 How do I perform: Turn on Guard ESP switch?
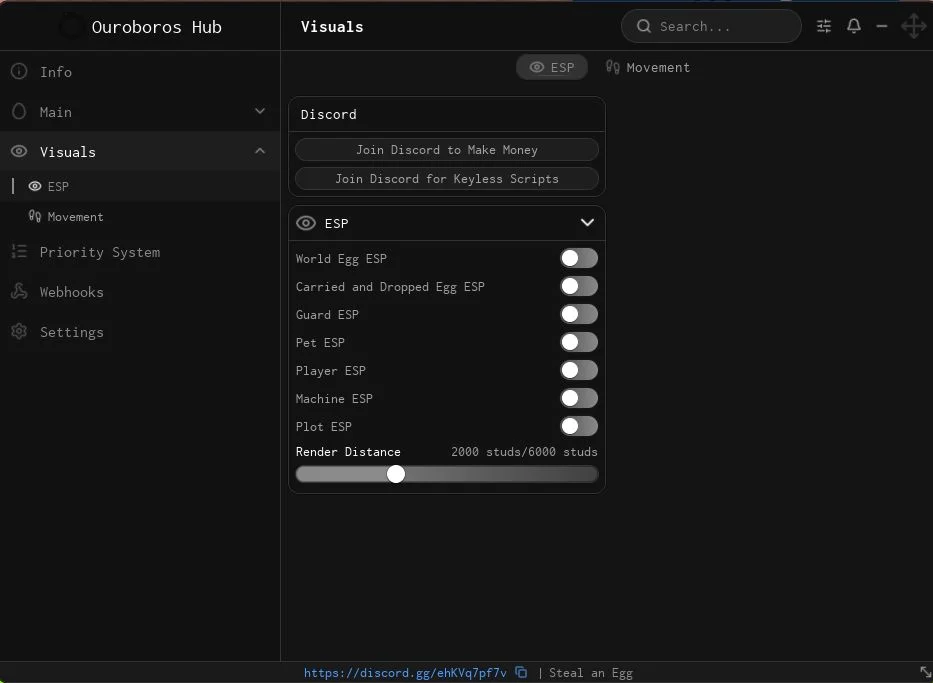click(579, 314)
